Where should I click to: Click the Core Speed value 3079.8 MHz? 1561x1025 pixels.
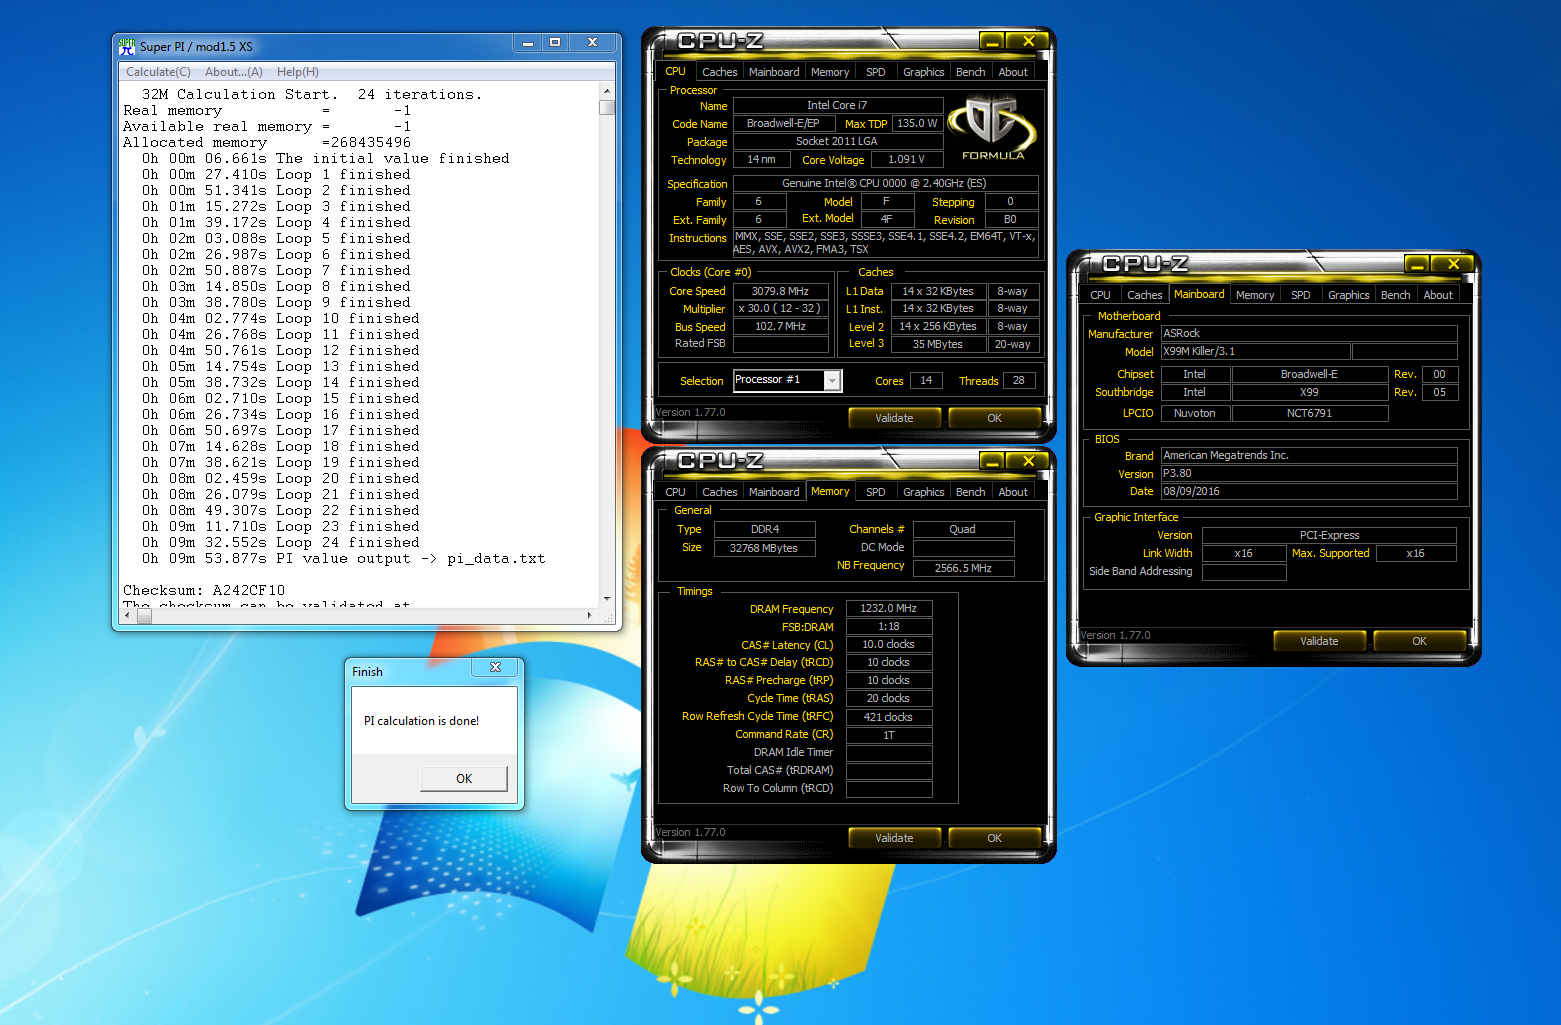pos(780,291)
